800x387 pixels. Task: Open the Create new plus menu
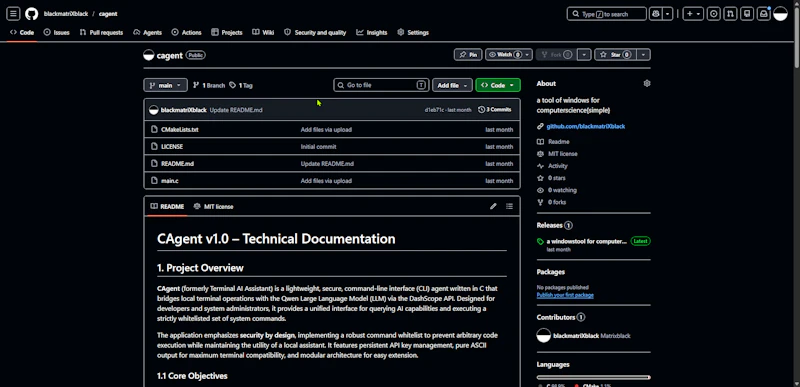tap(693, 14)
